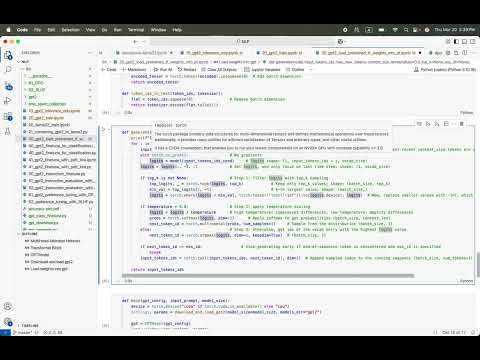Open the Apple menu

(8, 30)
